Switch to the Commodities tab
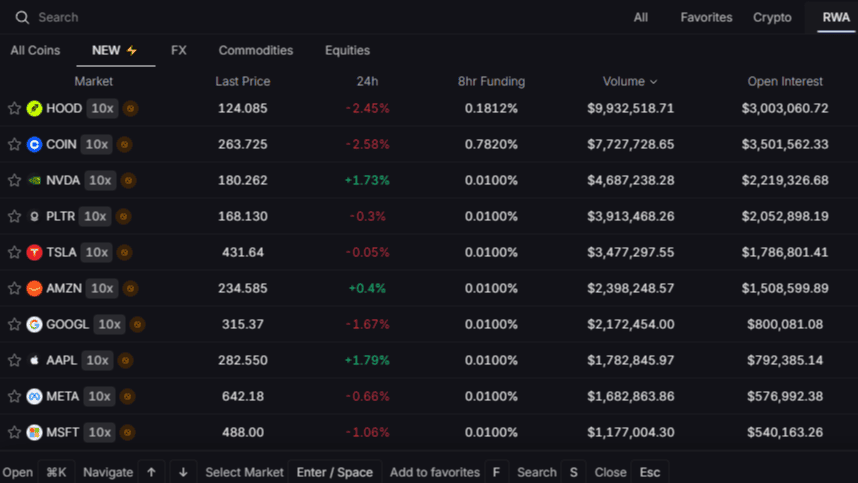Image resolution: width=858 pixels, height=483 pixels. [256, 50]
